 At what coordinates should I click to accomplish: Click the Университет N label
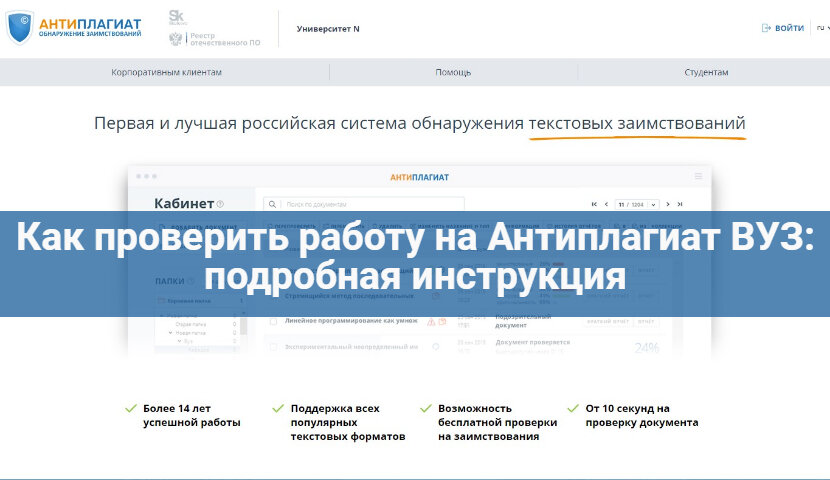tap(328, 29)
